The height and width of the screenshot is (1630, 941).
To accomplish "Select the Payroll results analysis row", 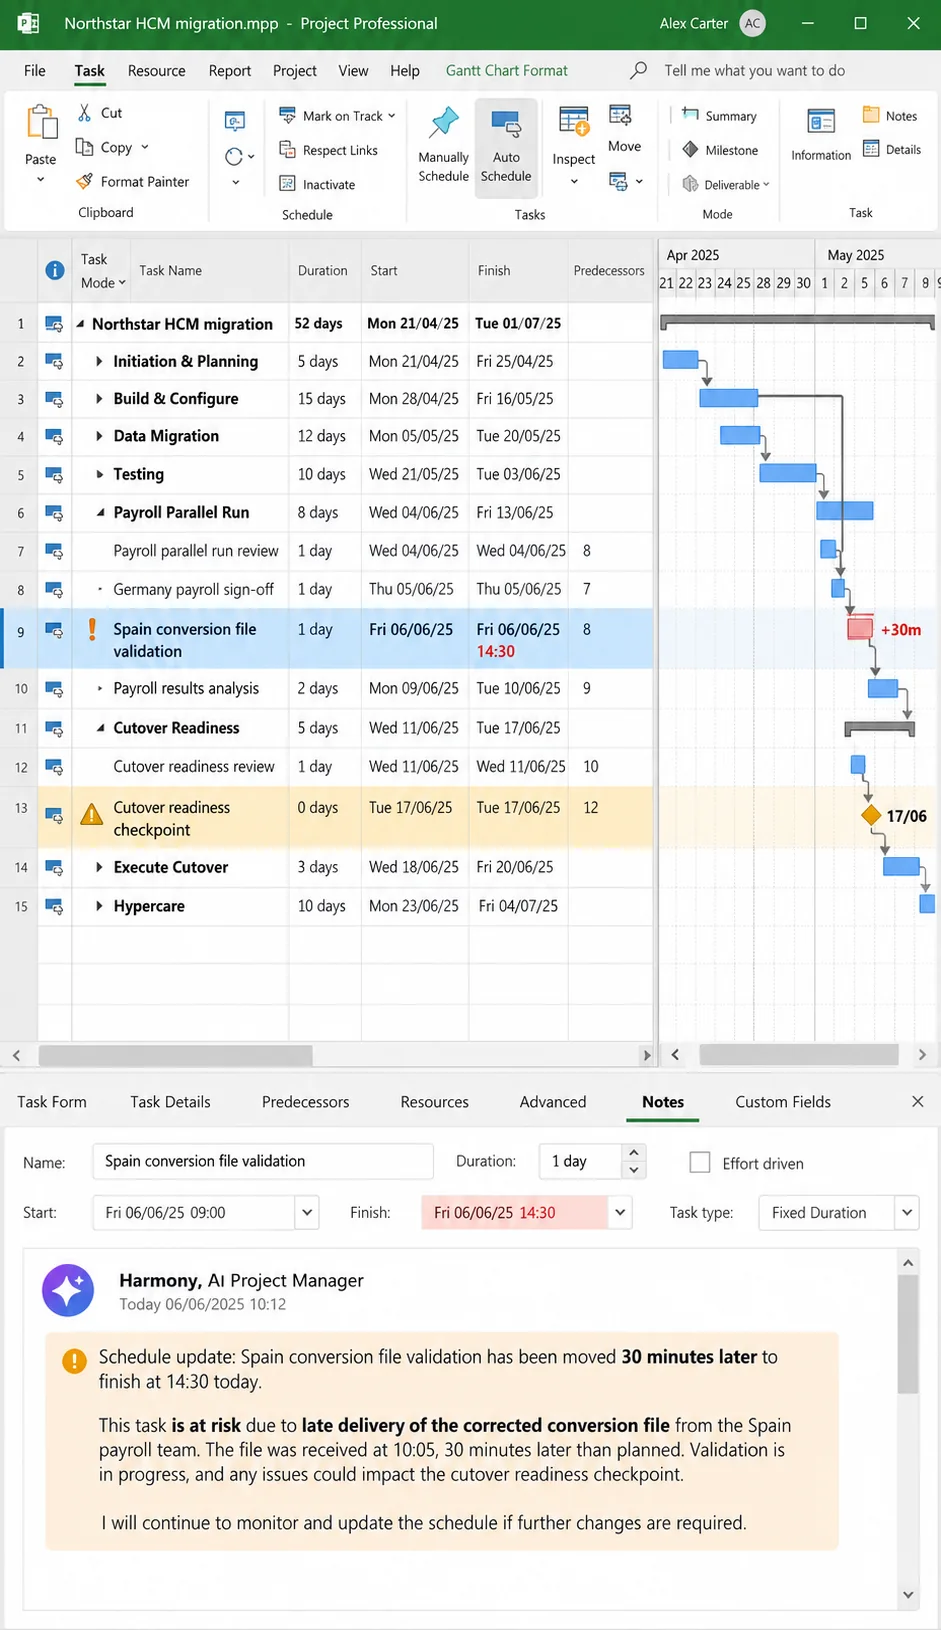I will (327, 688).
